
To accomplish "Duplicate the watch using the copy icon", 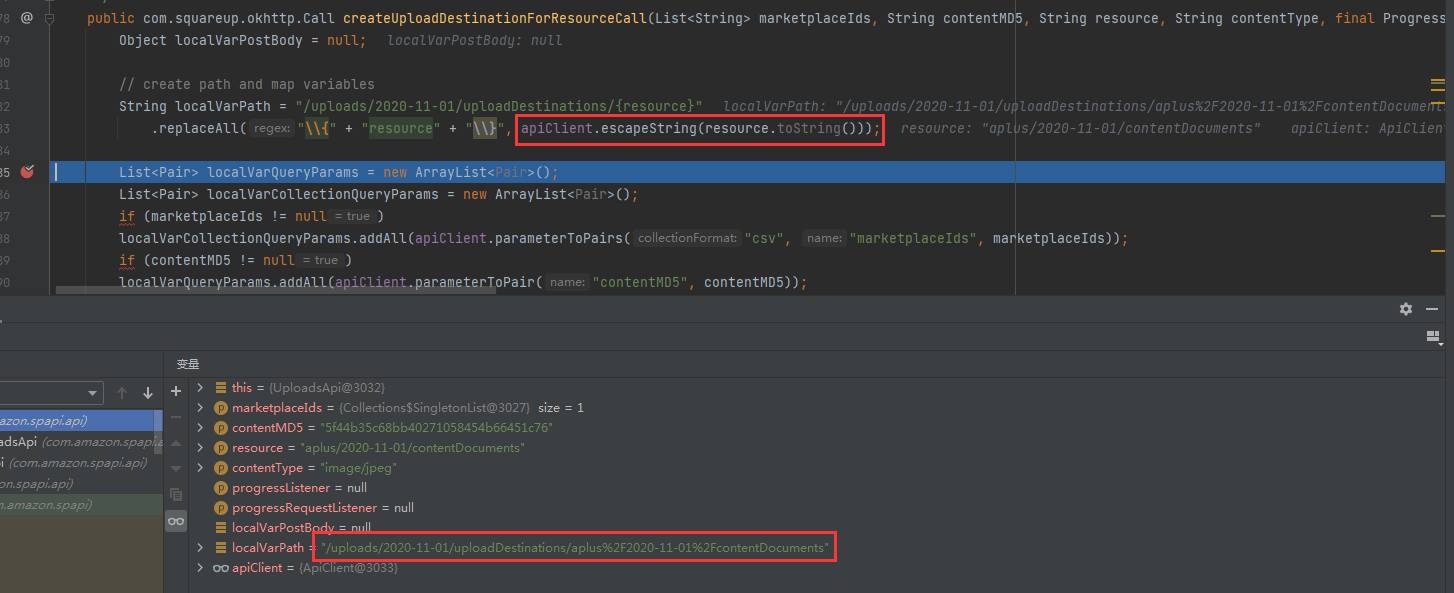I will (x=176, y=495).
